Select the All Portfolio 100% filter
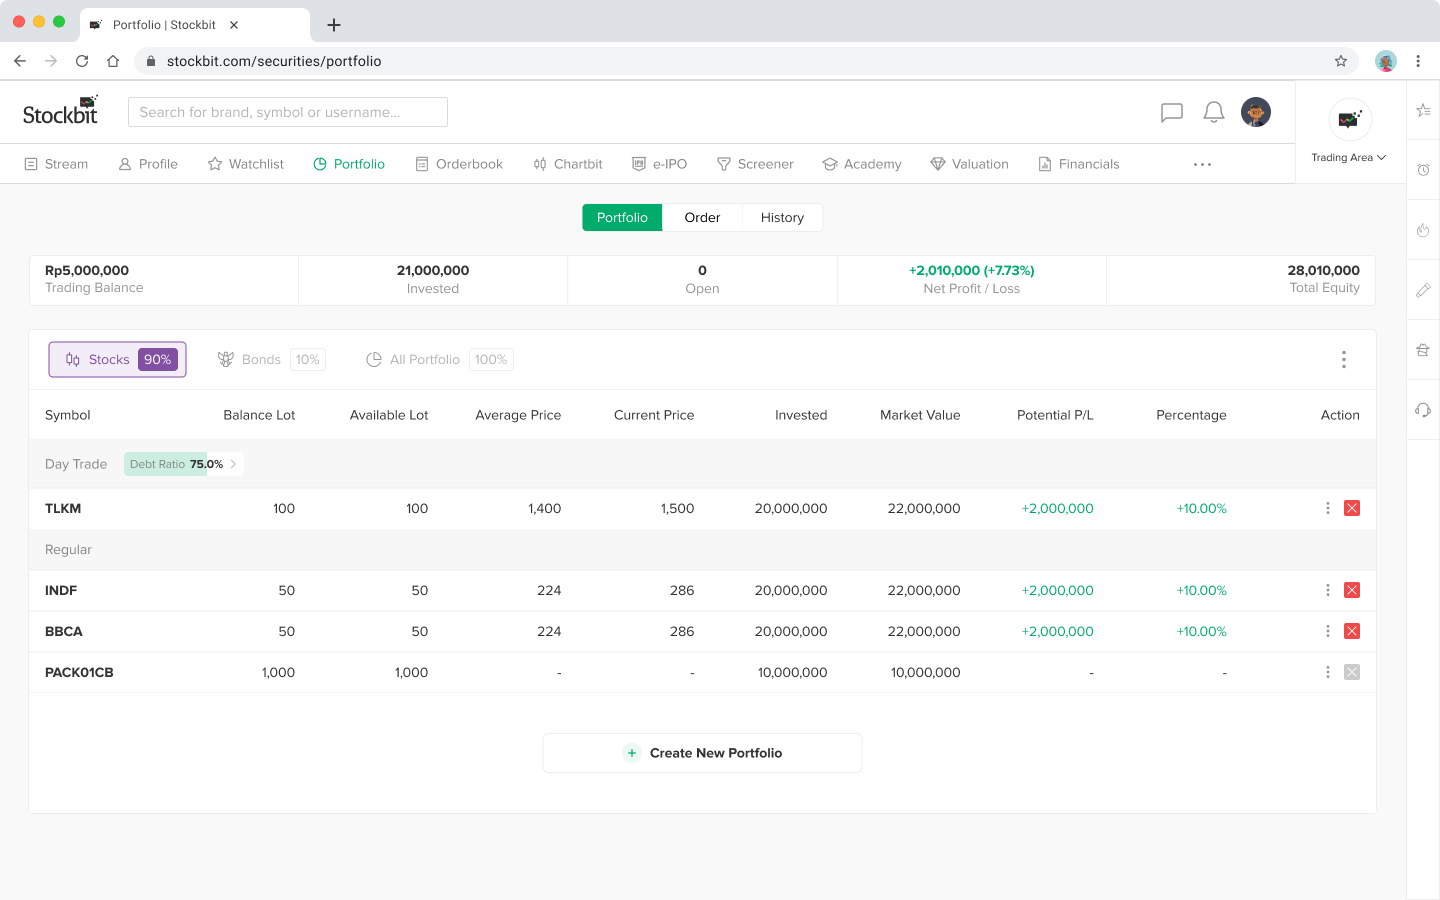The height and width of the screenshot is (900, 1440). tap(440, 359)
